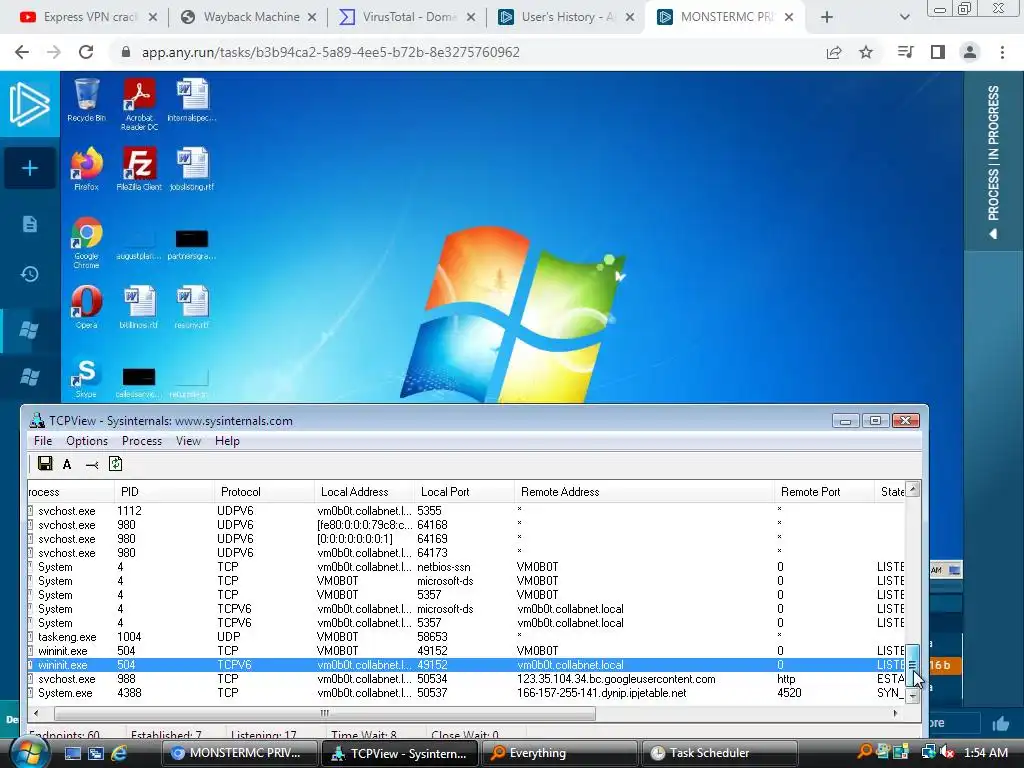Select the Google Chrome desktop shortcut
This screenshot has width=1024, height=768.
[x=86, y=242]
